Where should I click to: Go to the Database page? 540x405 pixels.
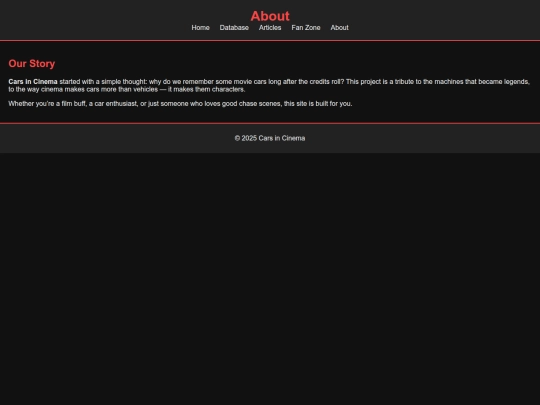click(234, 28)
